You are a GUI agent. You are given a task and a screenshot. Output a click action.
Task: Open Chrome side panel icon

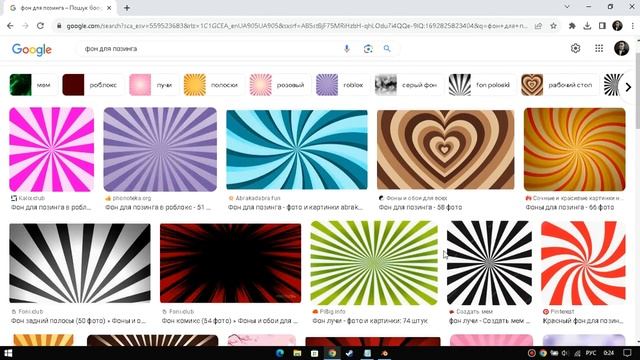(x=602, y=26)
